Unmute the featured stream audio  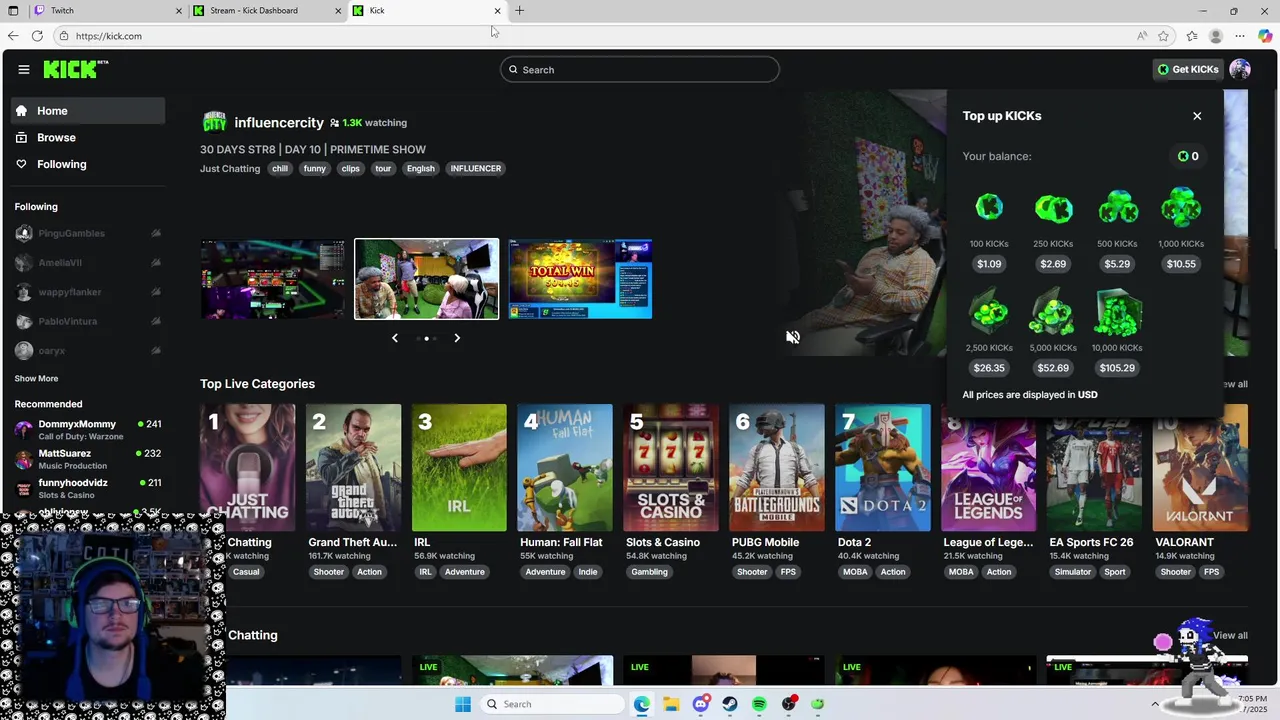point(793,337)
